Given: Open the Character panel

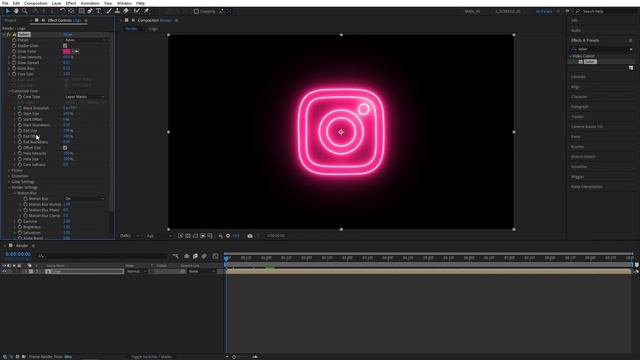Looking at the screenshot, I should coord(579,97).
